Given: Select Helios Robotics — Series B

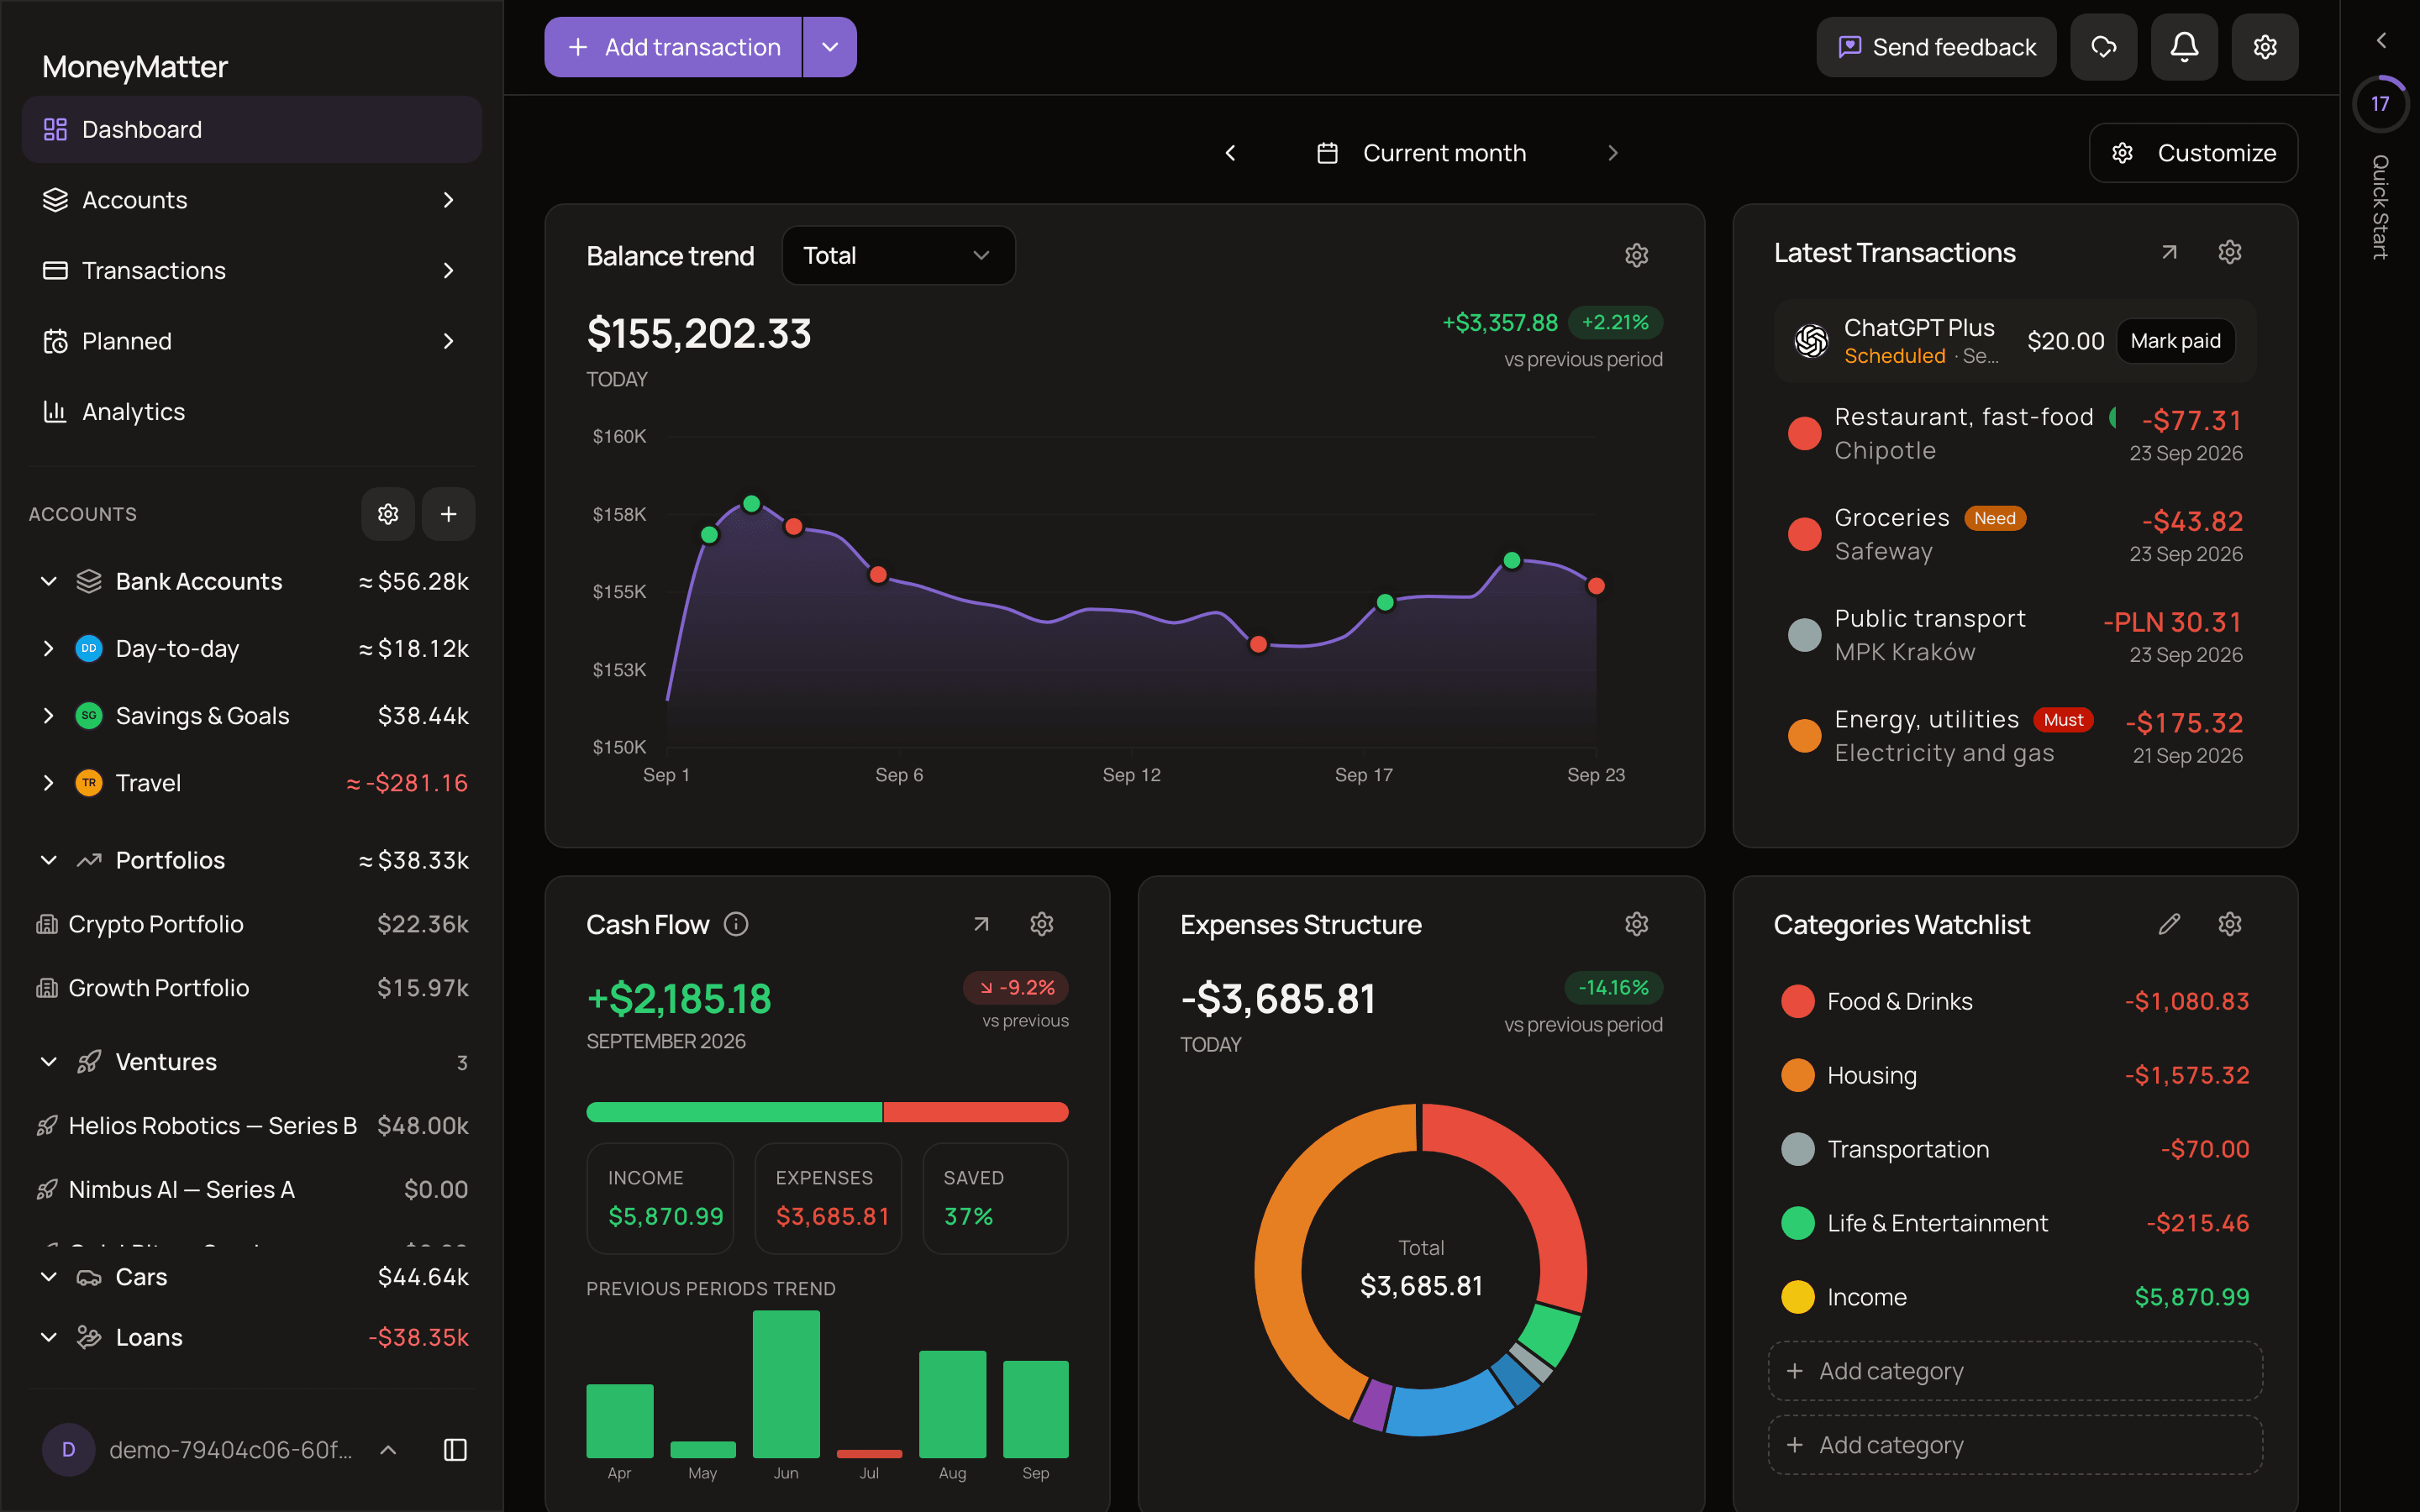Looking at the screenshot, I should click(252, 1126).
